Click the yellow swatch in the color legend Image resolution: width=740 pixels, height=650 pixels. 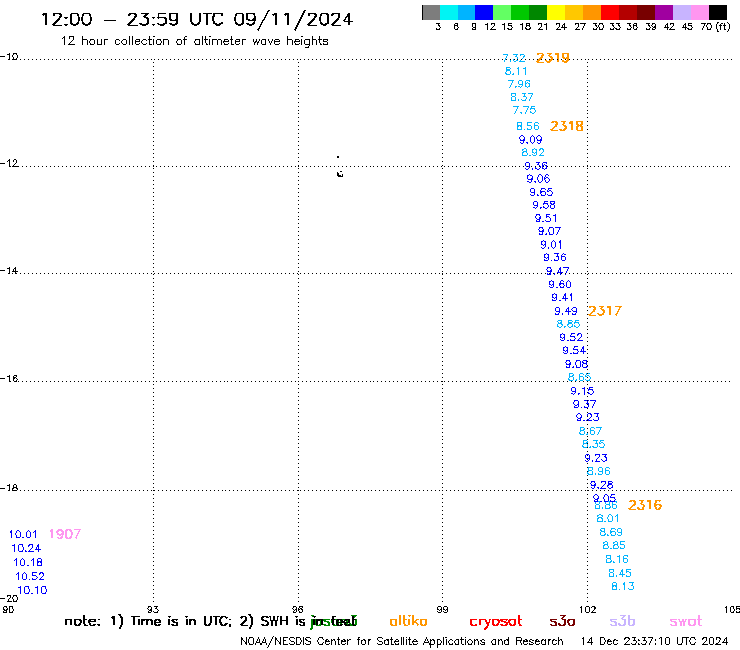pos(556,12)
